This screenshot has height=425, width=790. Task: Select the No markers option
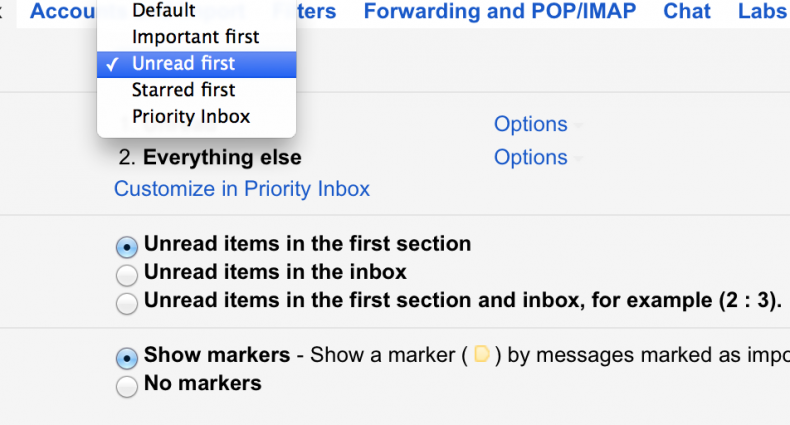(127, 385)
